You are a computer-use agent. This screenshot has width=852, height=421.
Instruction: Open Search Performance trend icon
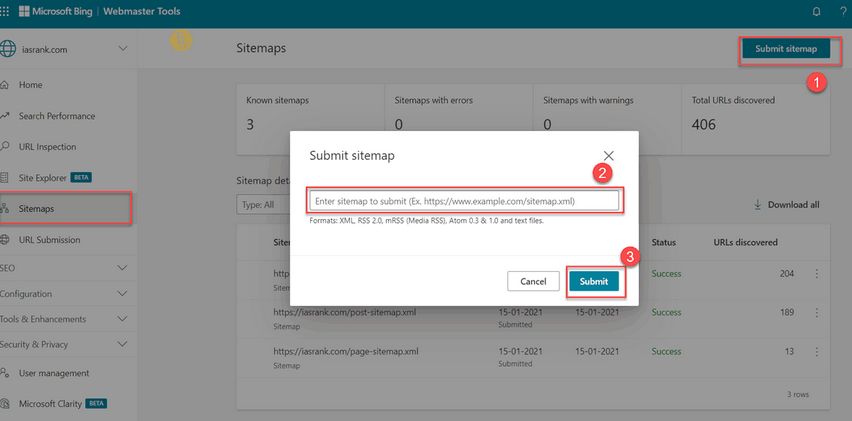tap(5, 116)
